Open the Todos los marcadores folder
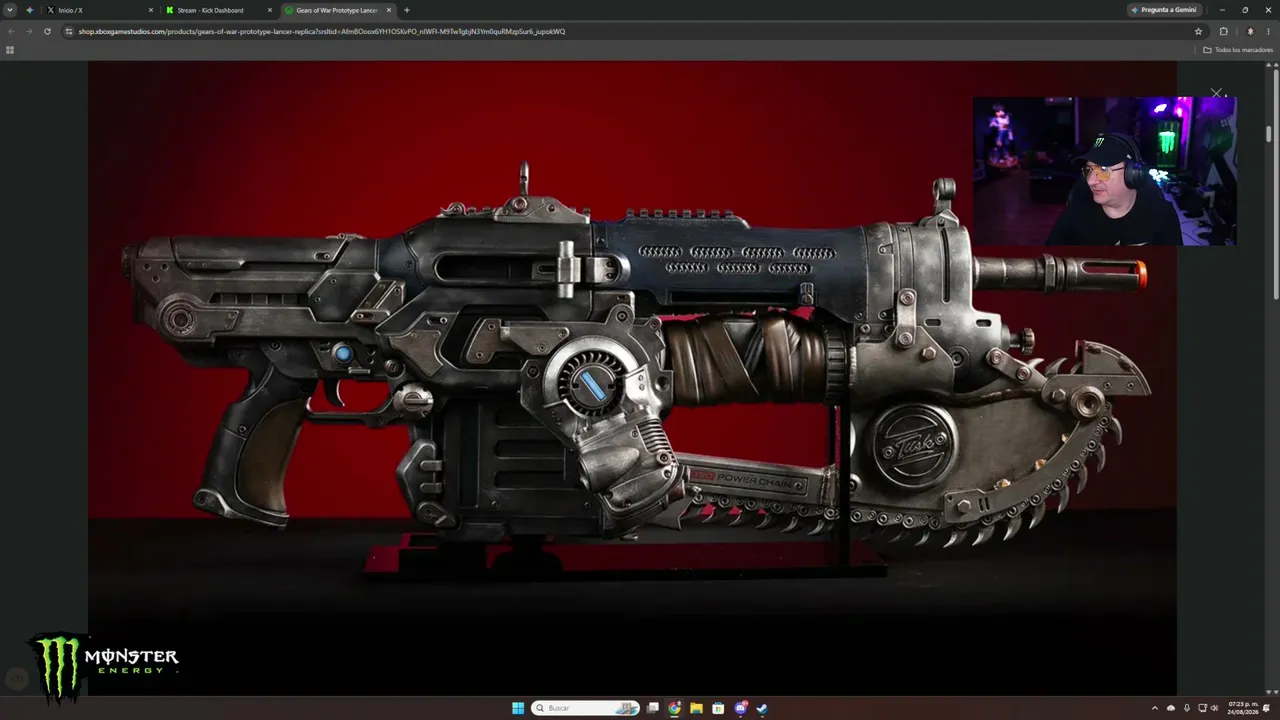 tap(1238, 50)
